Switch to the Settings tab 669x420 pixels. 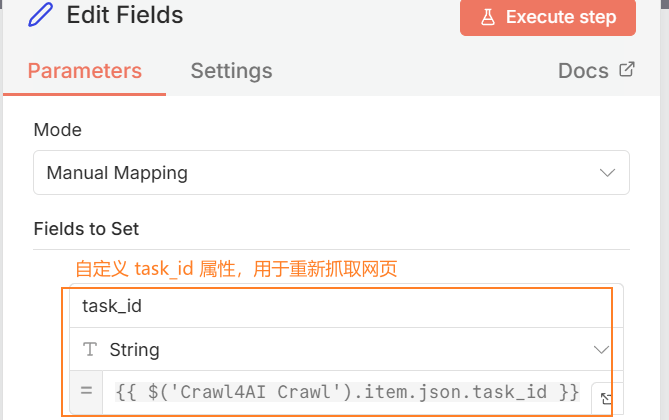pos(231,71)
